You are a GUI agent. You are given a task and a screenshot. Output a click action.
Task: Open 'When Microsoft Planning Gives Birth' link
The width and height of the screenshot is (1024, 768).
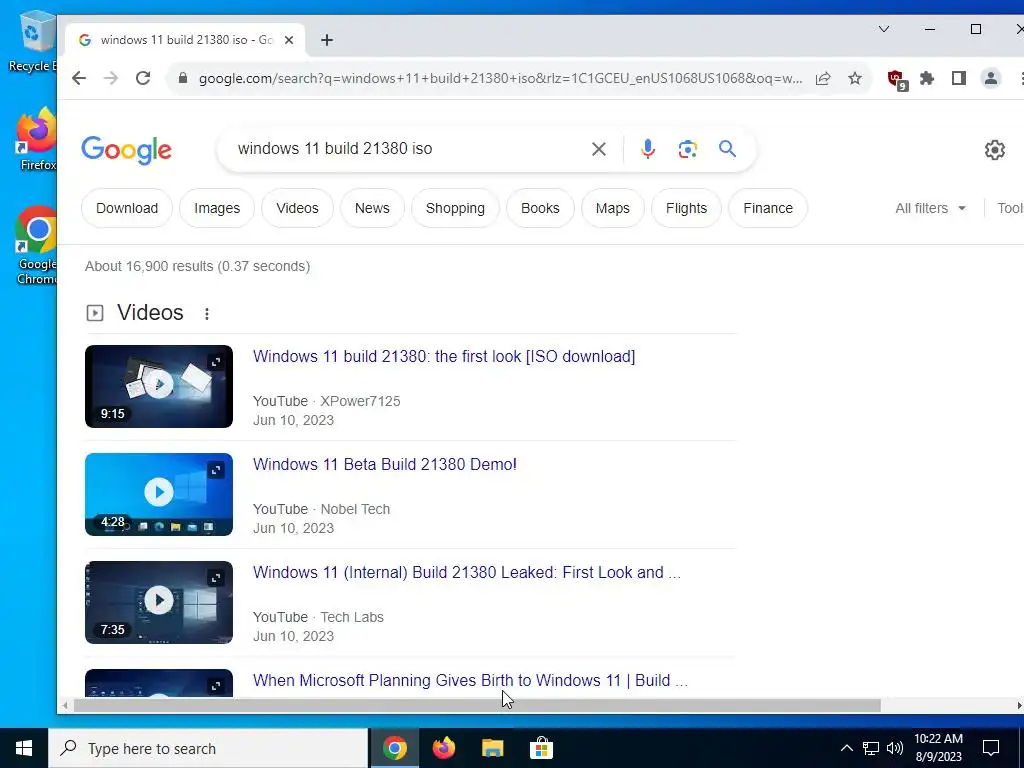(470, 680)
